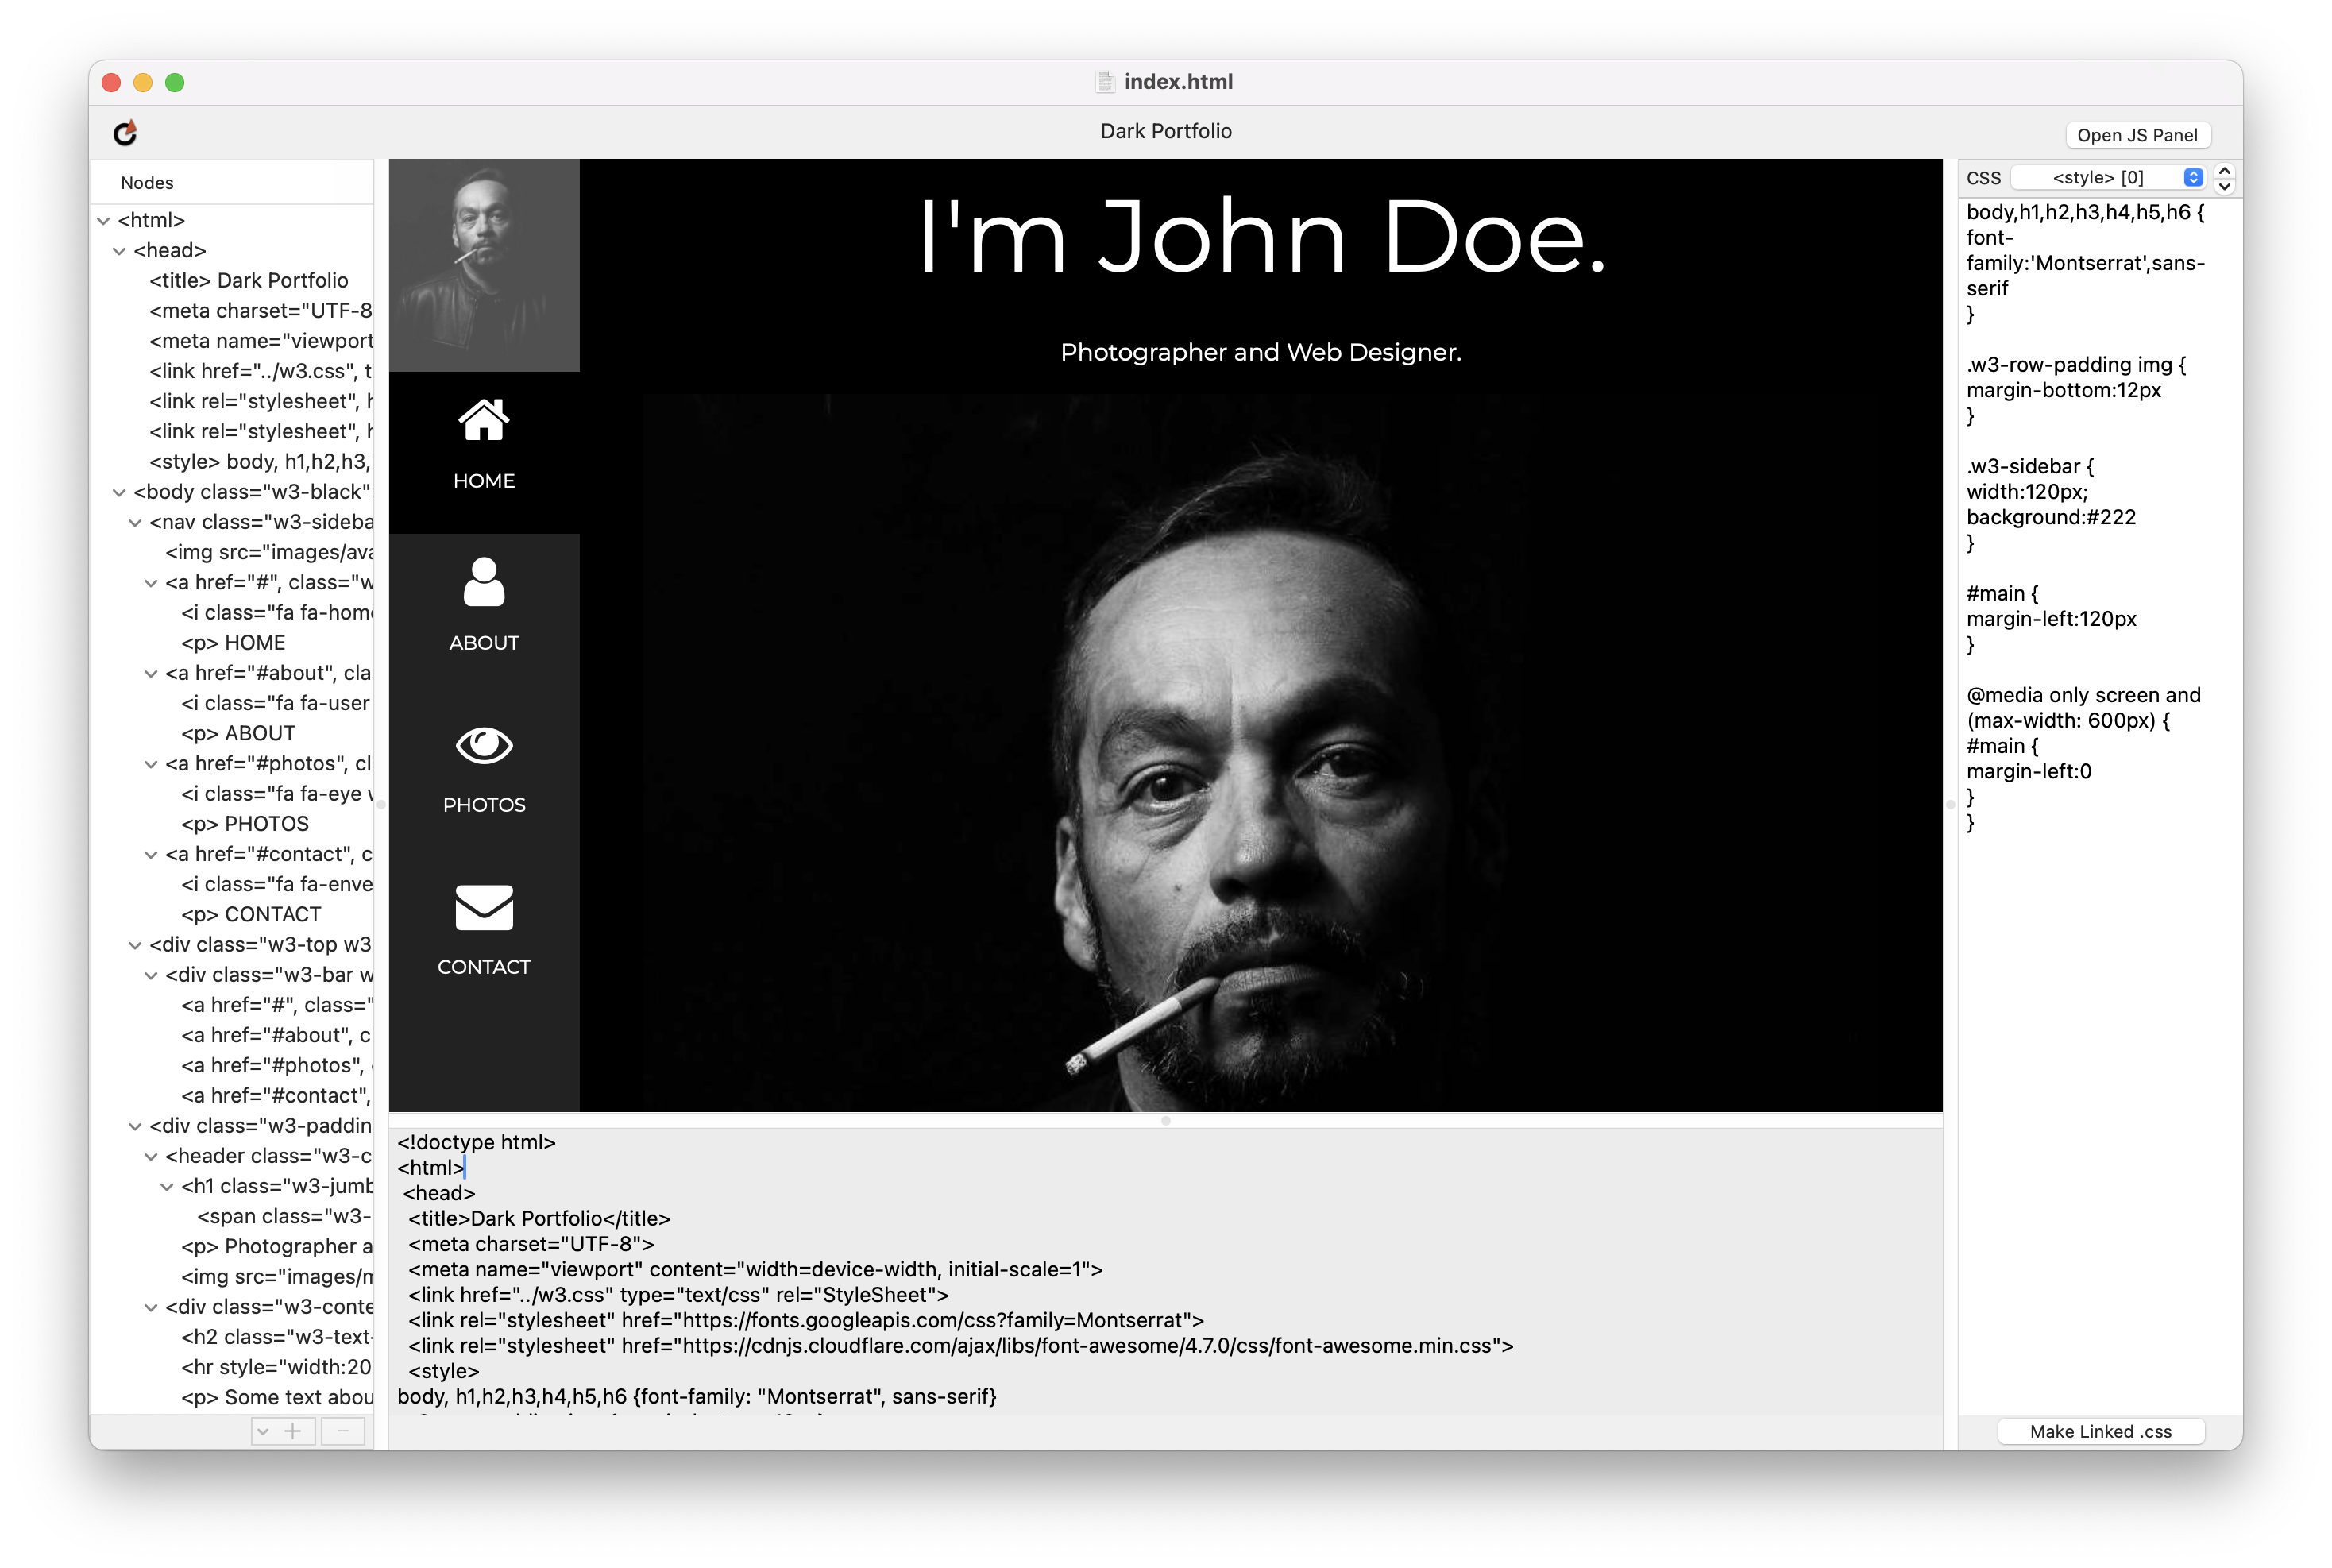
Task: Click the document icon beside index.html title
Action: click(1104, 82)
